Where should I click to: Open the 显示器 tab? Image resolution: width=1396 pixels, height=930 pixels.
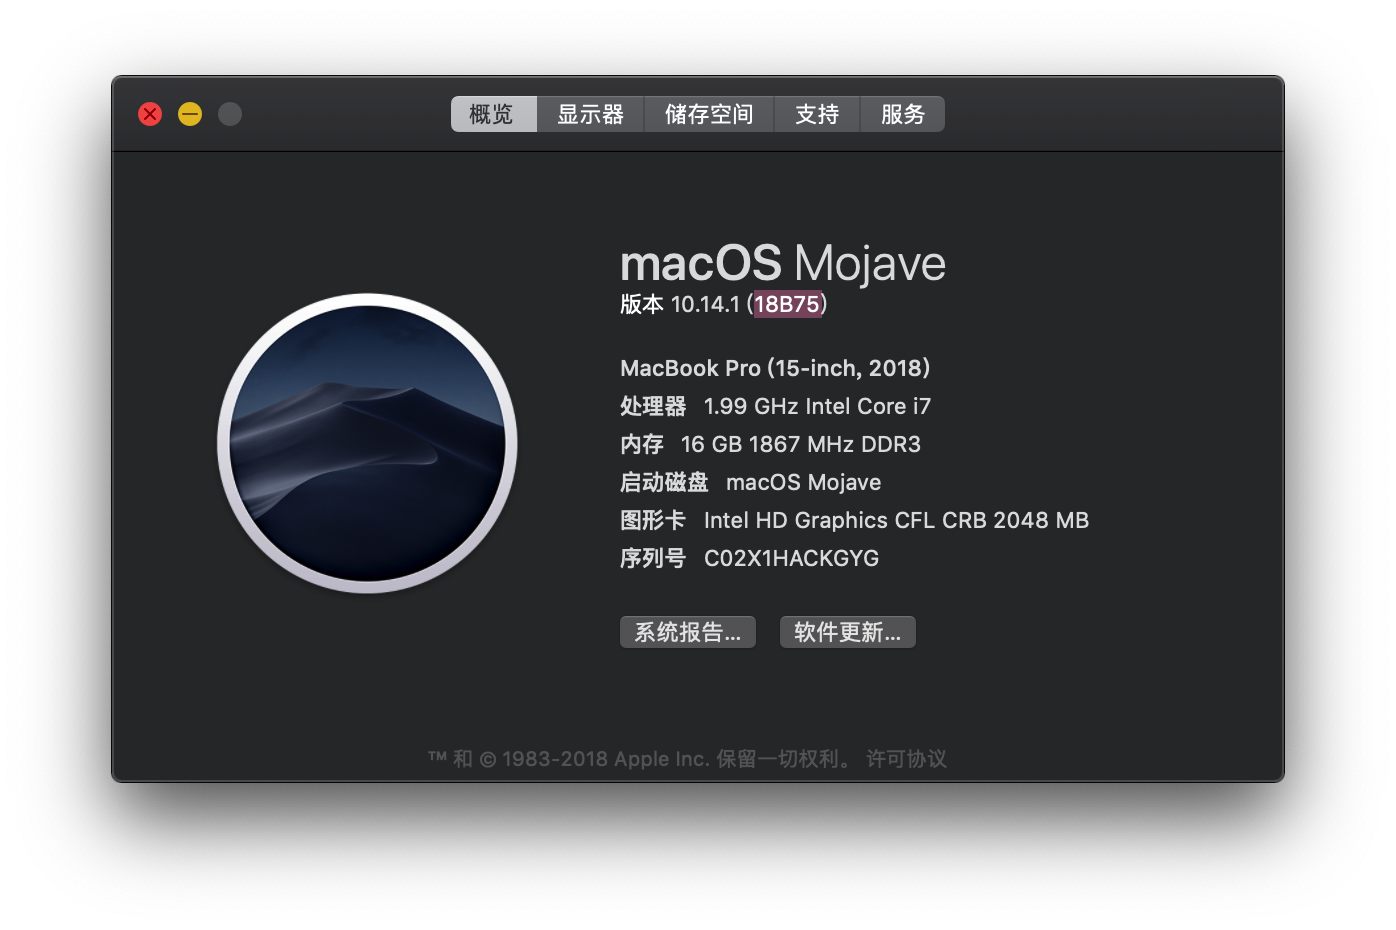590,114
